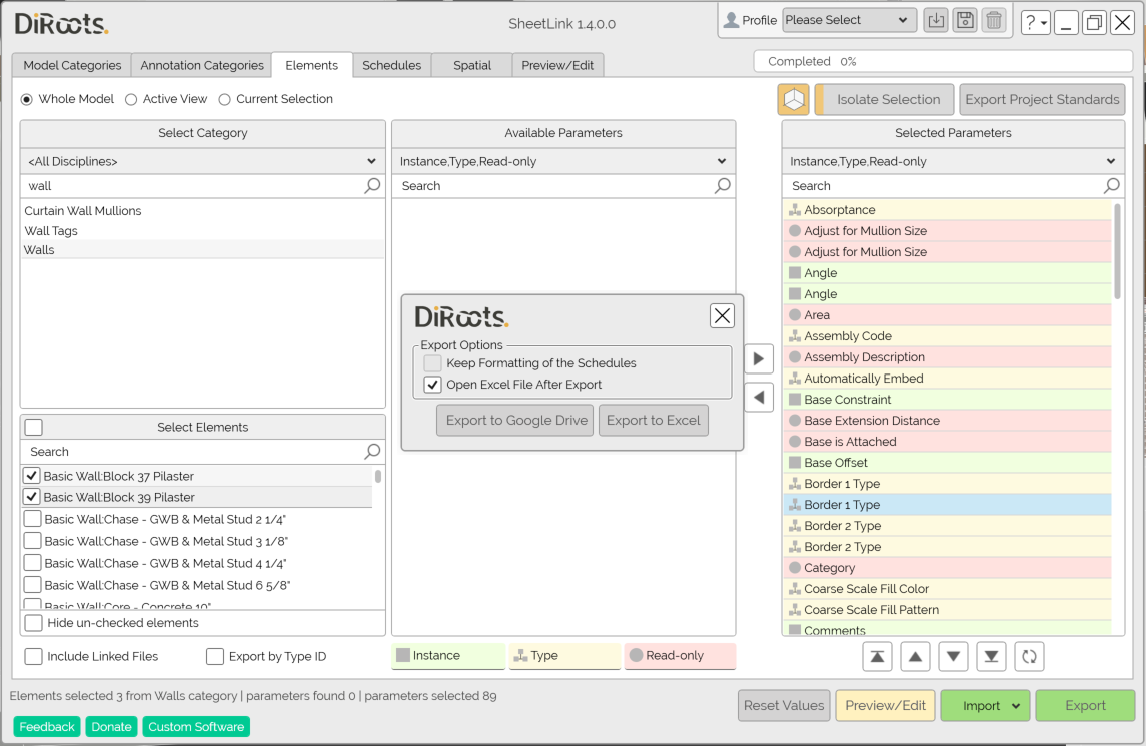Click the left arrow to remove parameters
The image size is (1146, 746).
(x=759, y=398)
